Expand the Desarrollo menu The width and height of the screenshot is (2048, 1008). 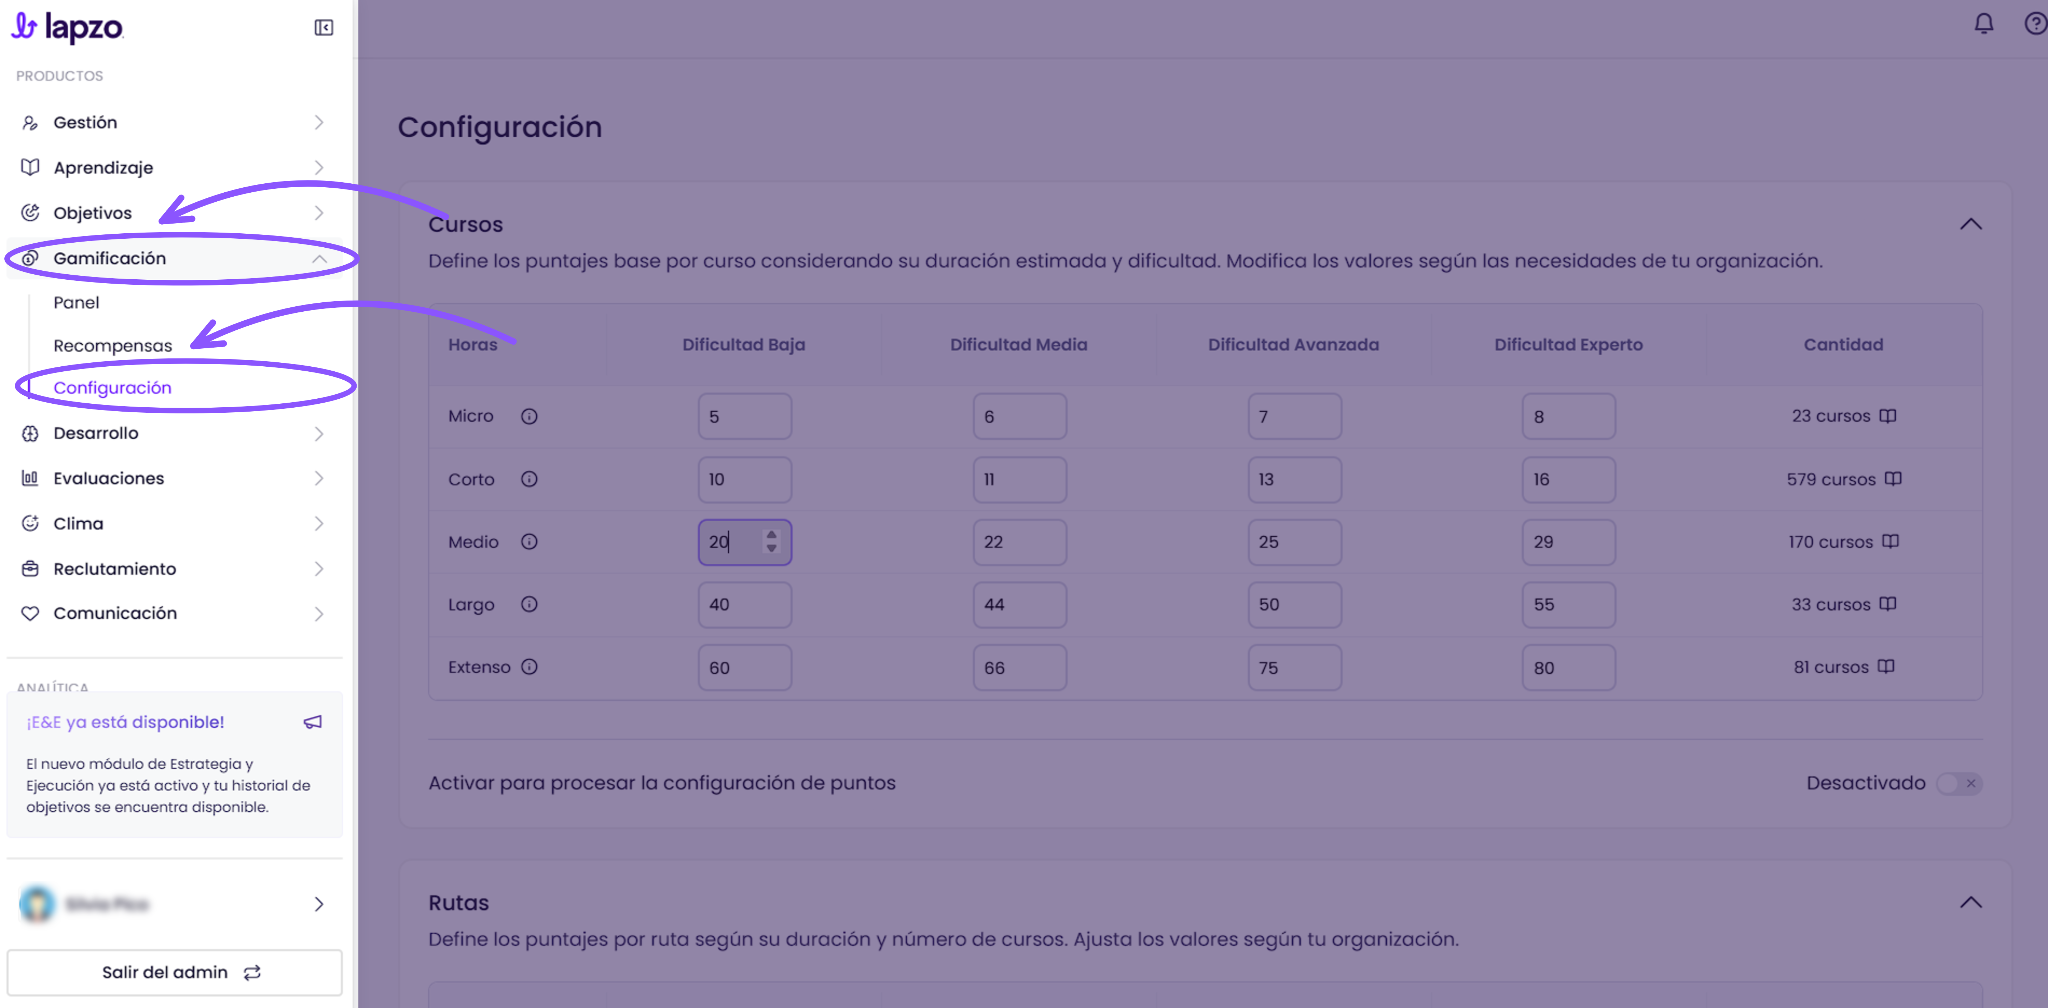pos(174,433)
